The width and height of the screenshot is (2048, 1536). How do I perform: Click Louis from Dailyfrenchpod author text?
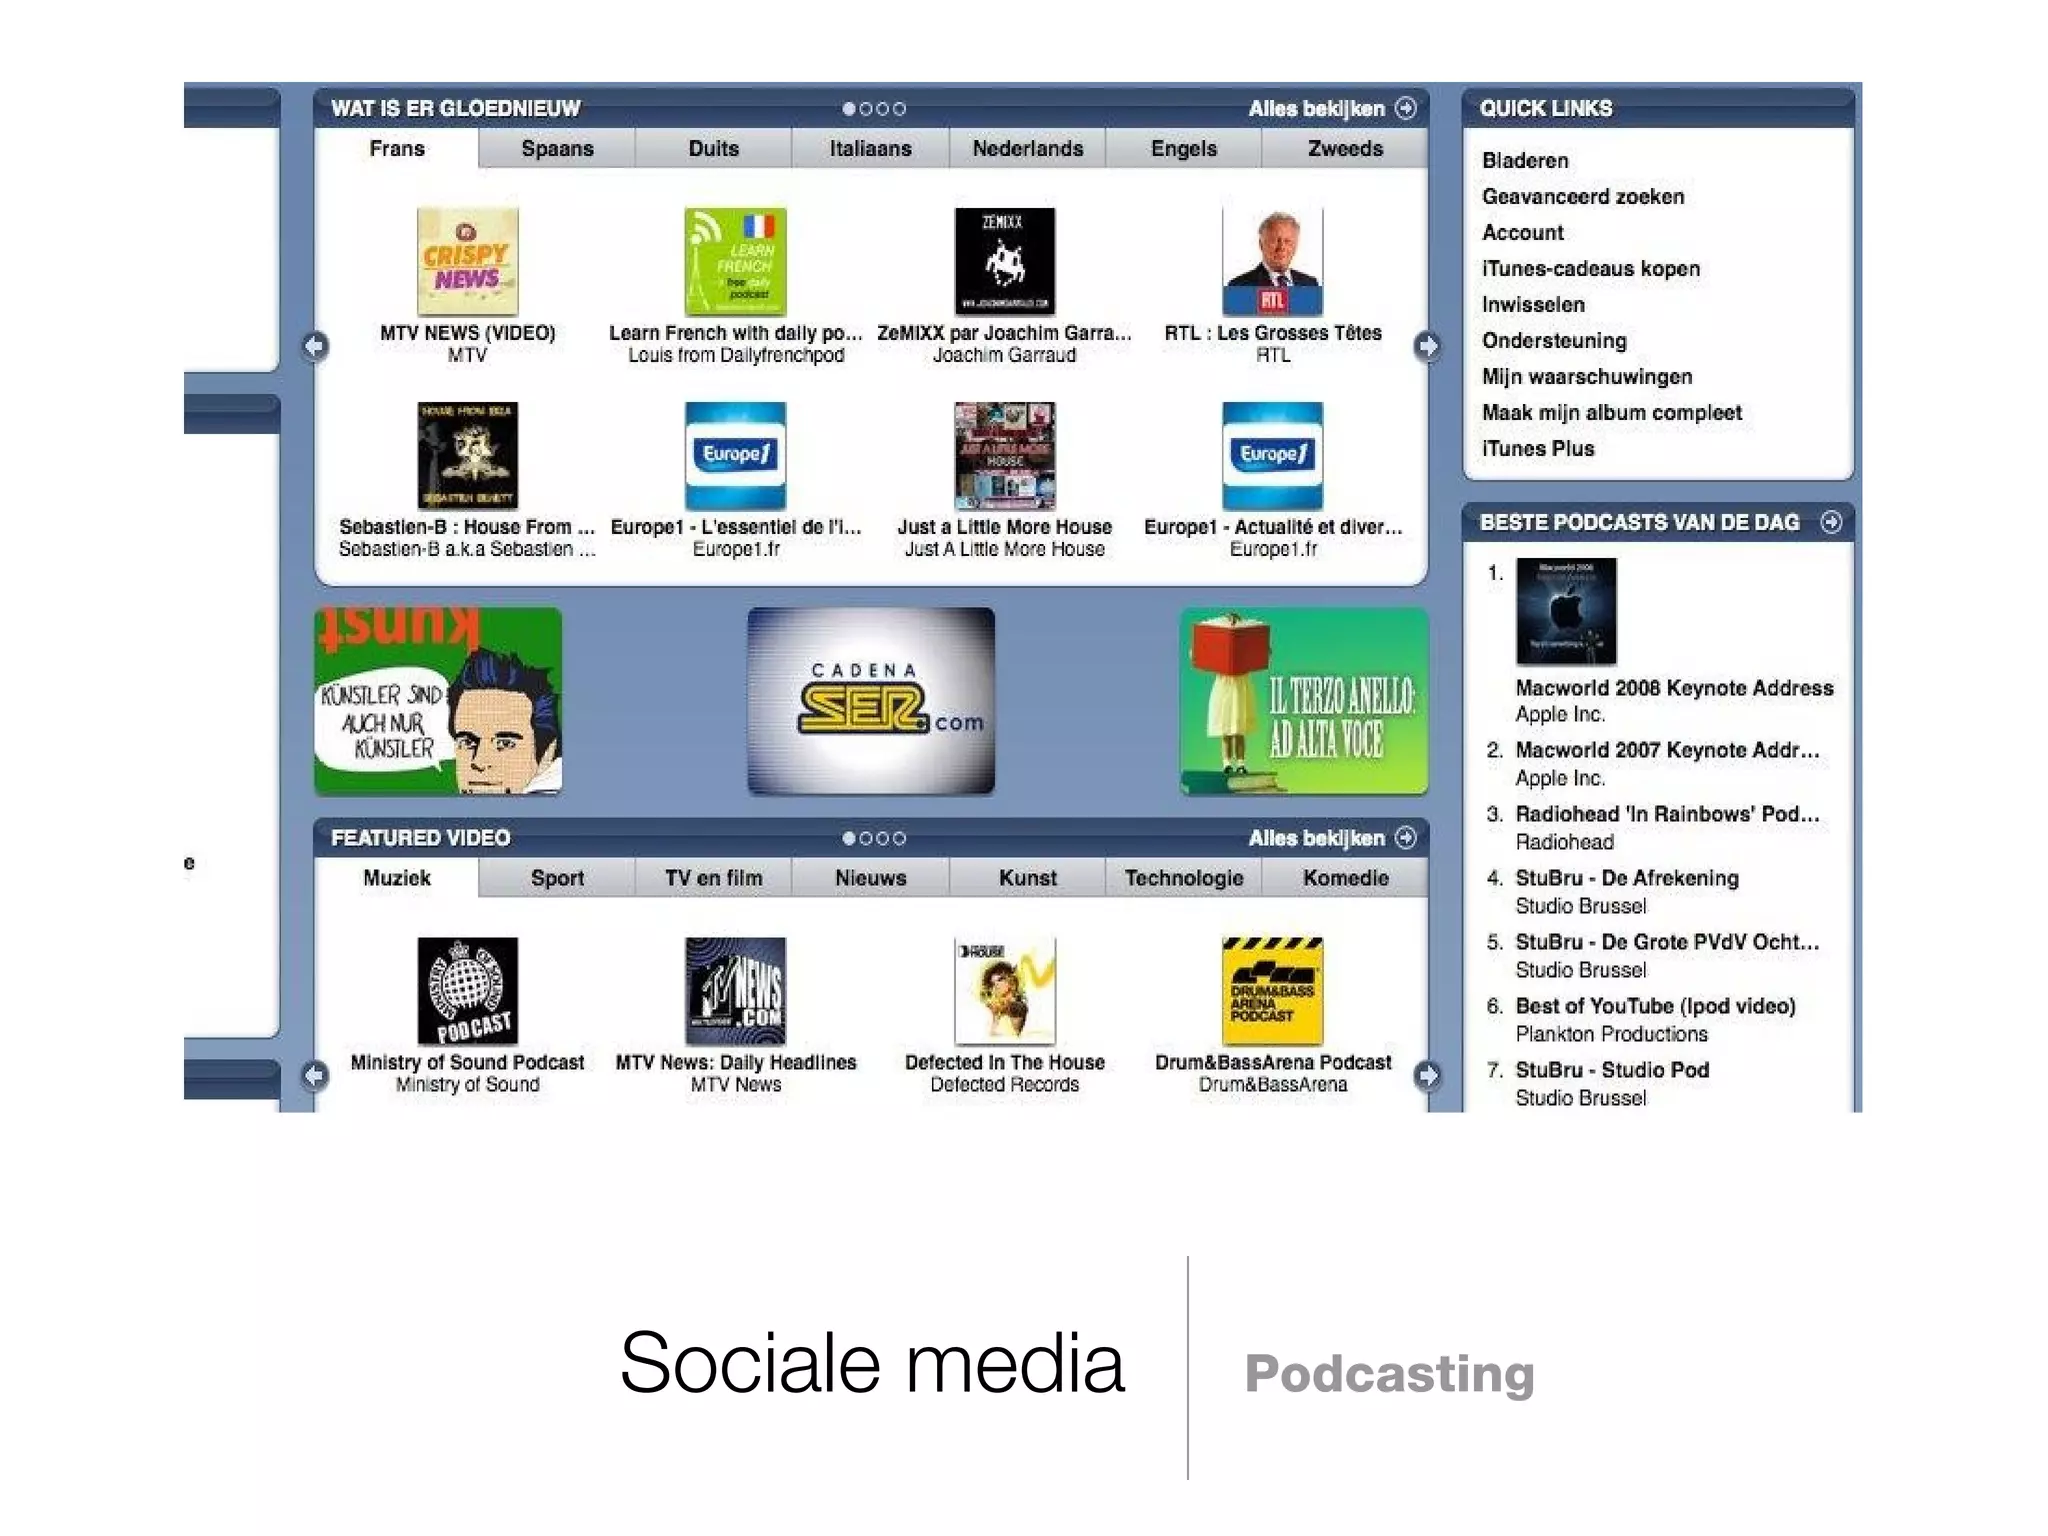click(736, 356)
